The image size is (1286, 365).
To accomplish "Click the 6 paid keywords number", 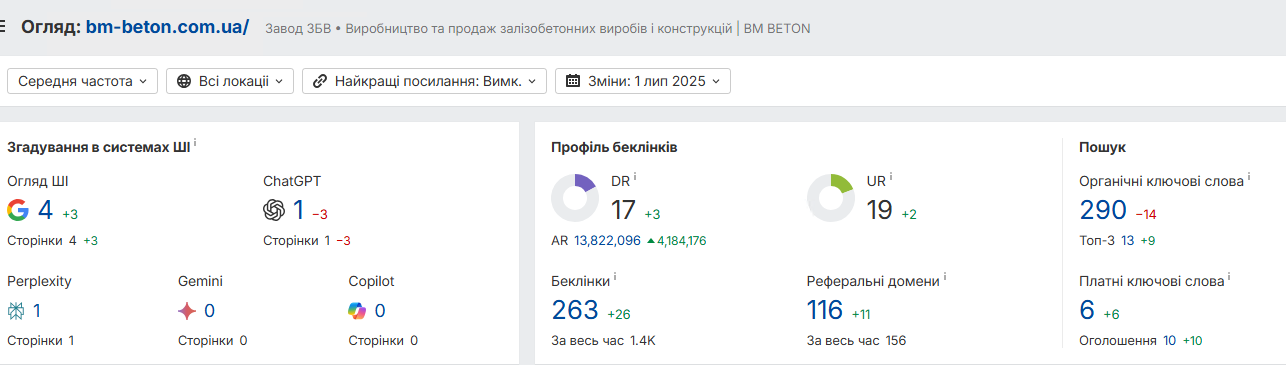I will [1087, 311].
